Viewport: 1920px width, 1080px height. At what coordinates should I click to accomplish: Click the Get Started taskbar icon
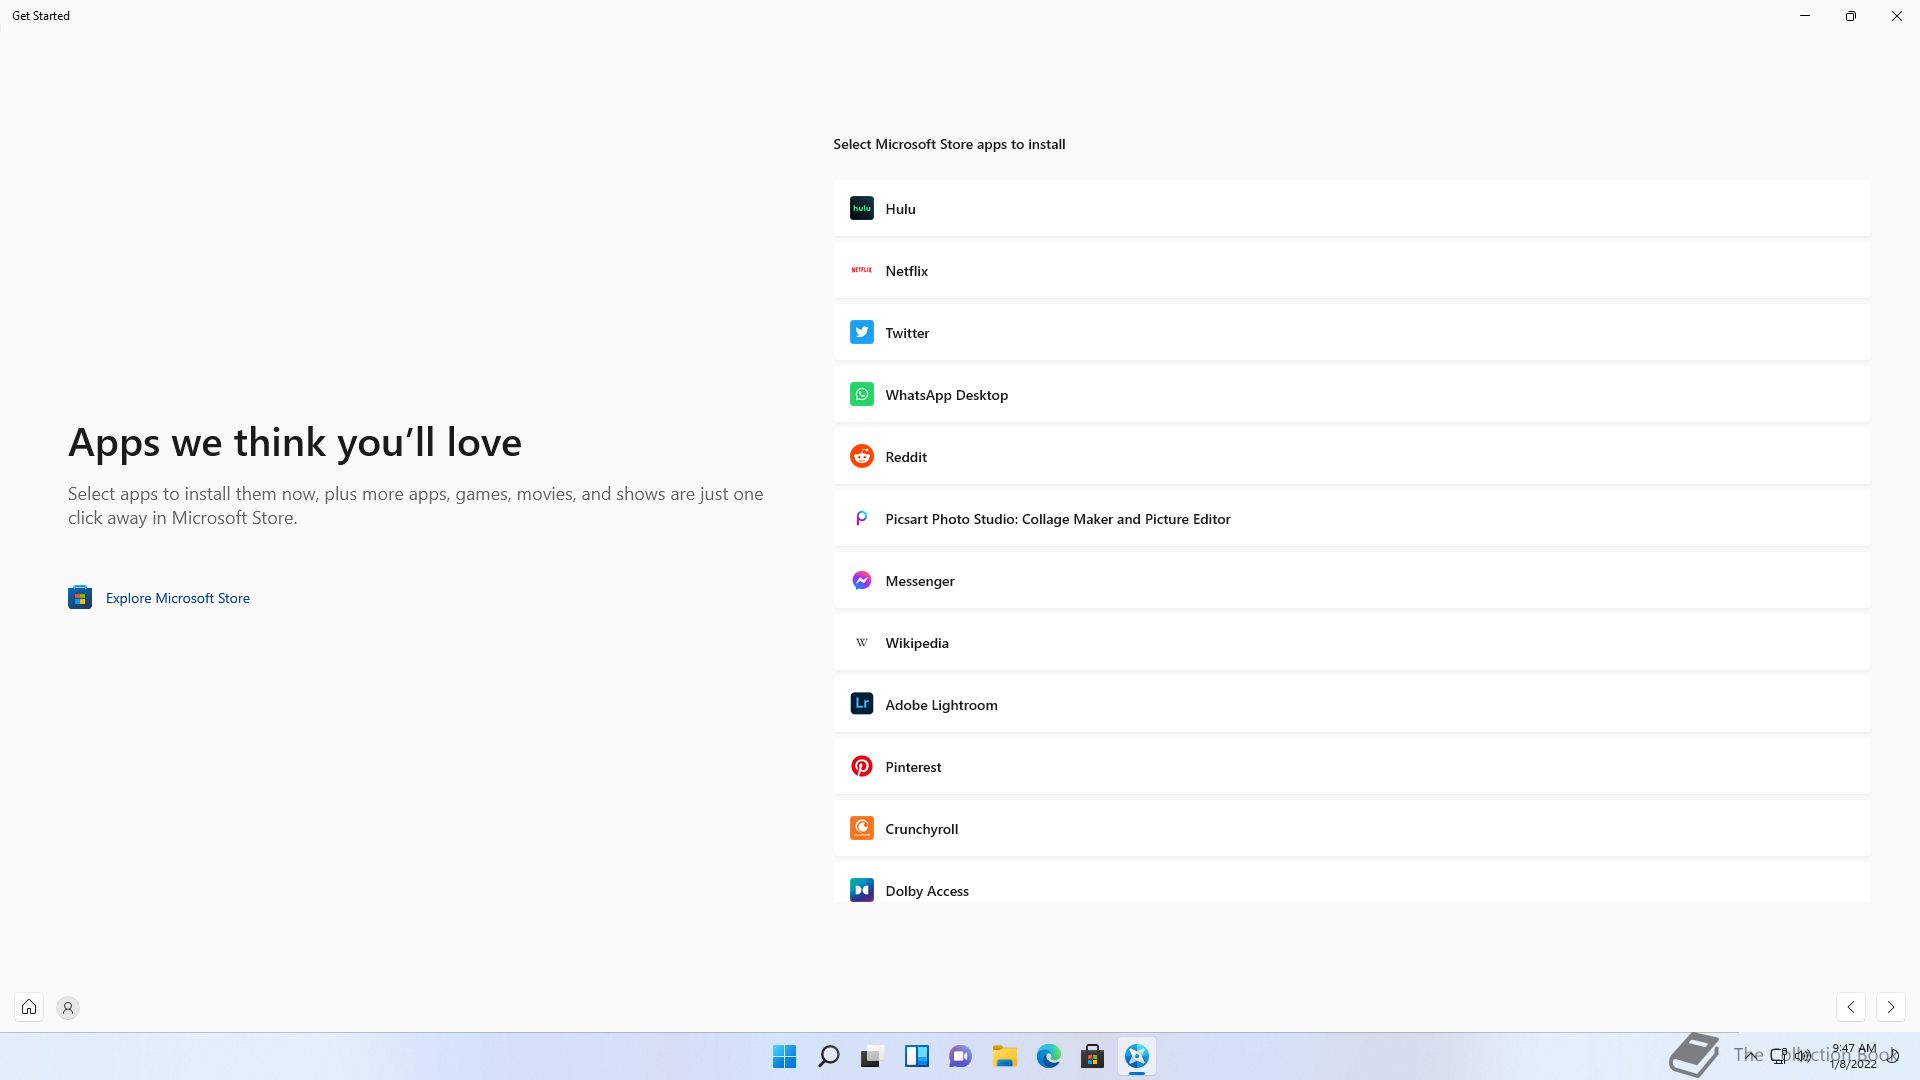[x=1136, y=1056]
